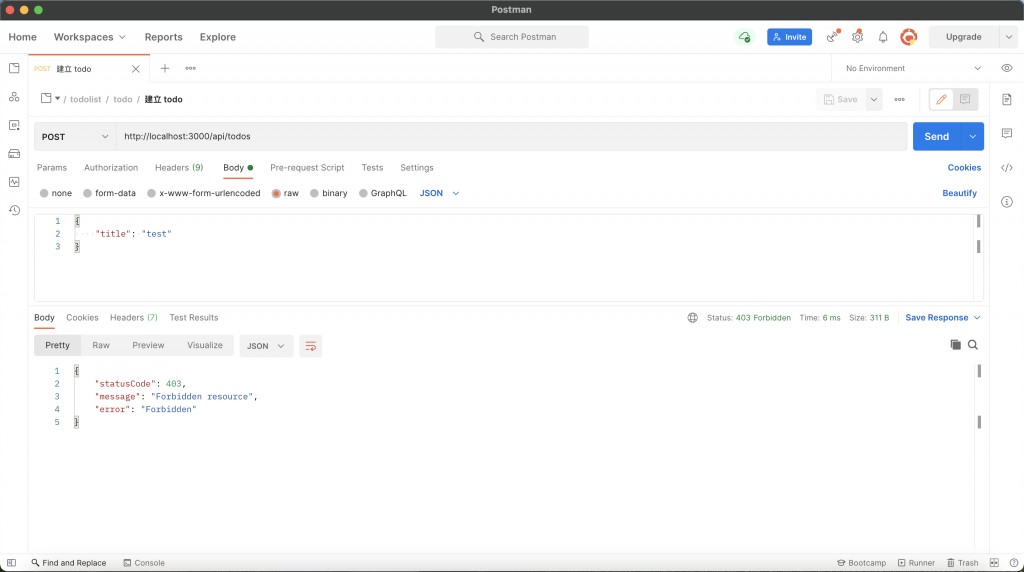Open the Cookies link beside the request tabs
Image resolution: width=1024 pixels, height=572 pixels.
[x=964, y=168]
